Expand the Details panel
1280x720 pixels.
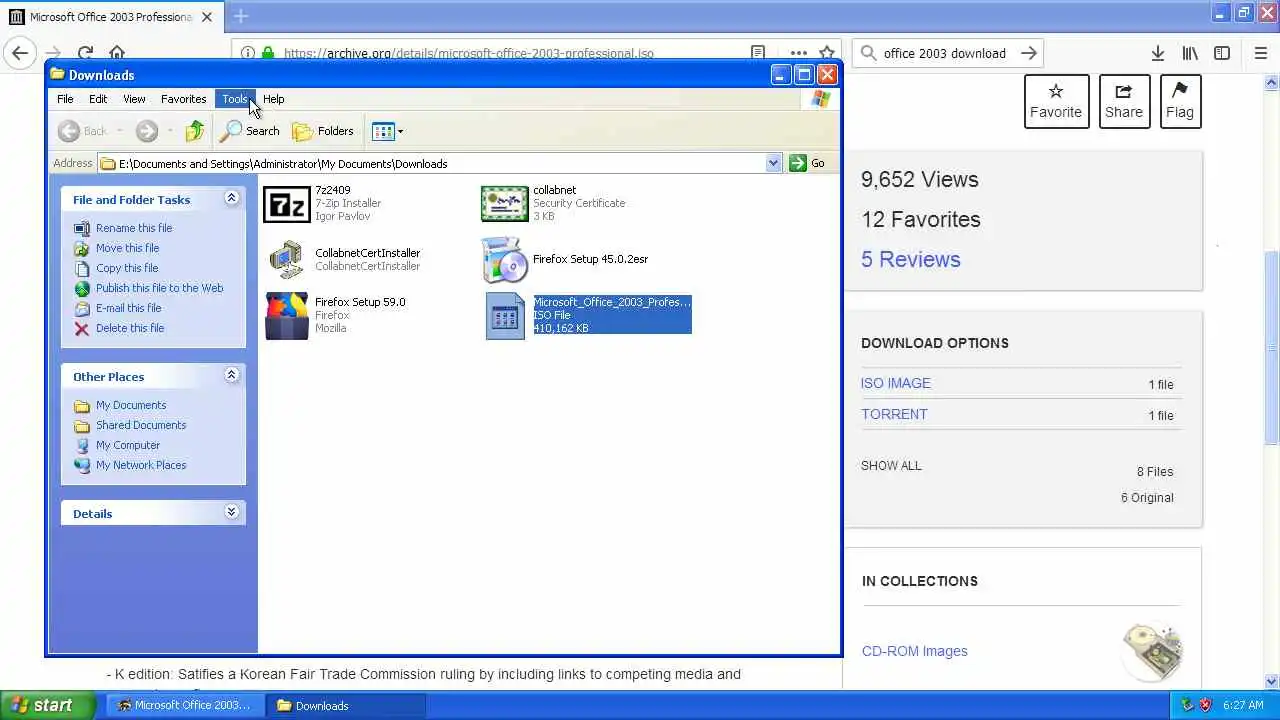[231, 512]
